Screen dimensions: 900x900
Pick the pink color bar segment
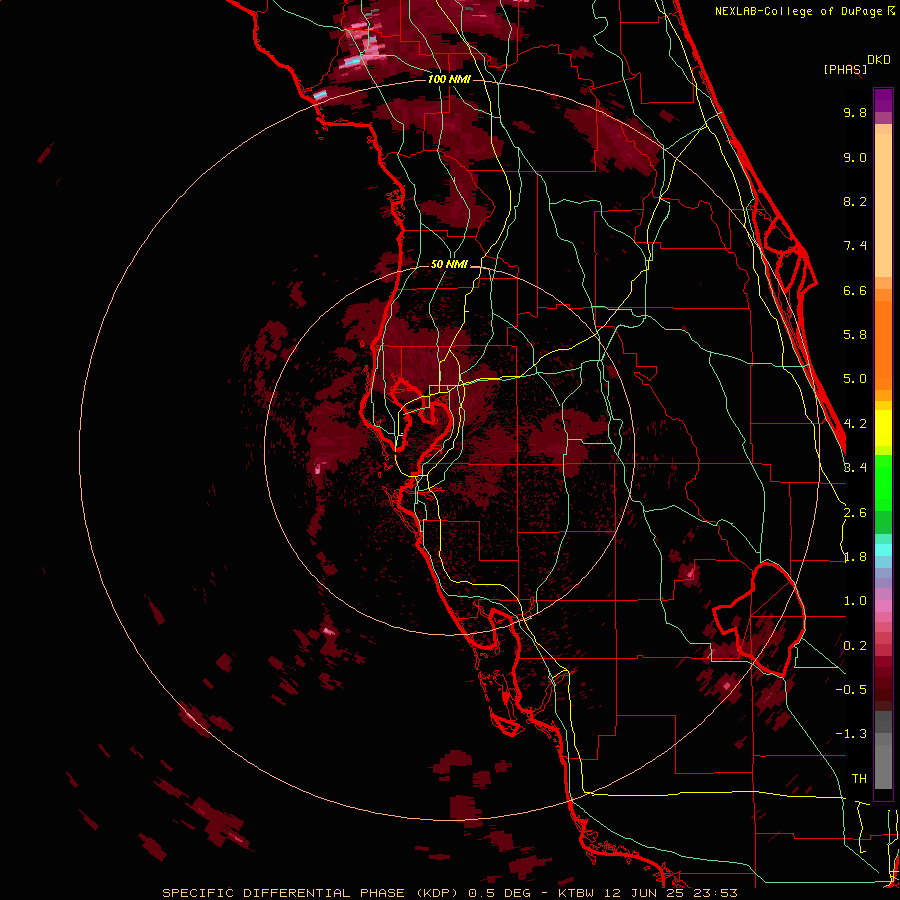point(883,606)
